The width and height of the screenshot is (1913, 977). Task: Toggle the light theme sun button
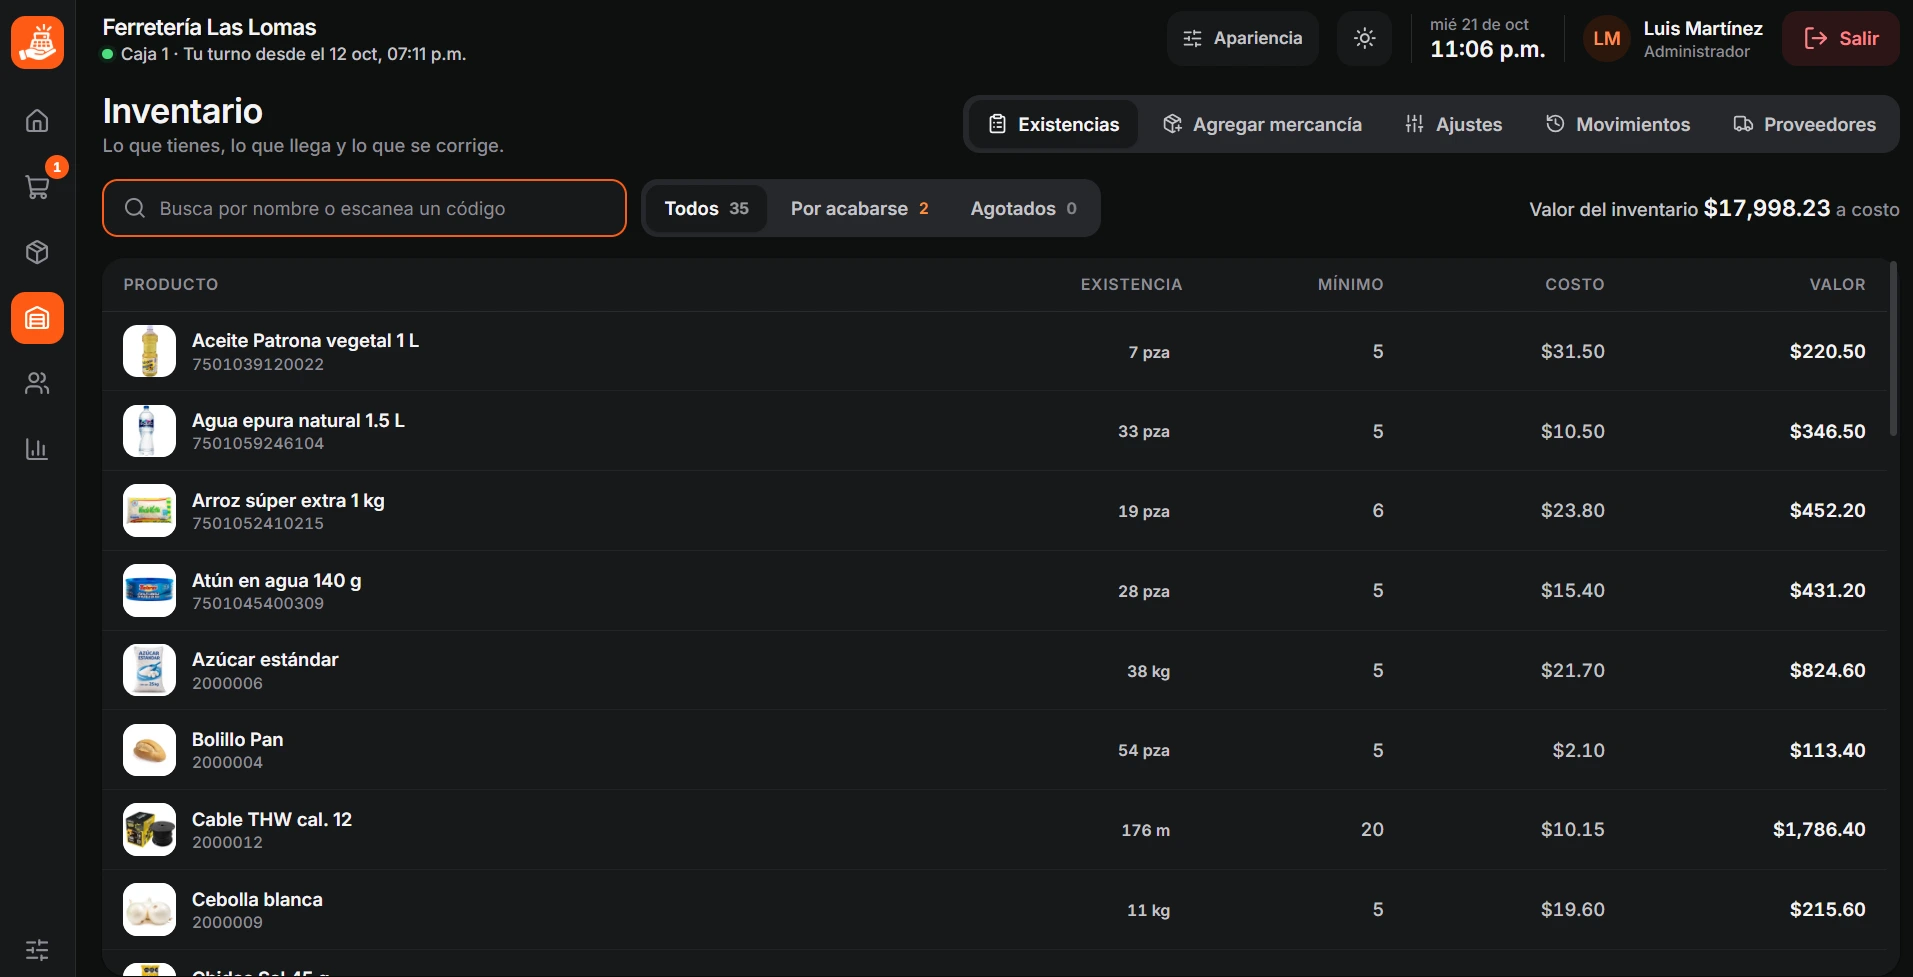point(1364,38)
